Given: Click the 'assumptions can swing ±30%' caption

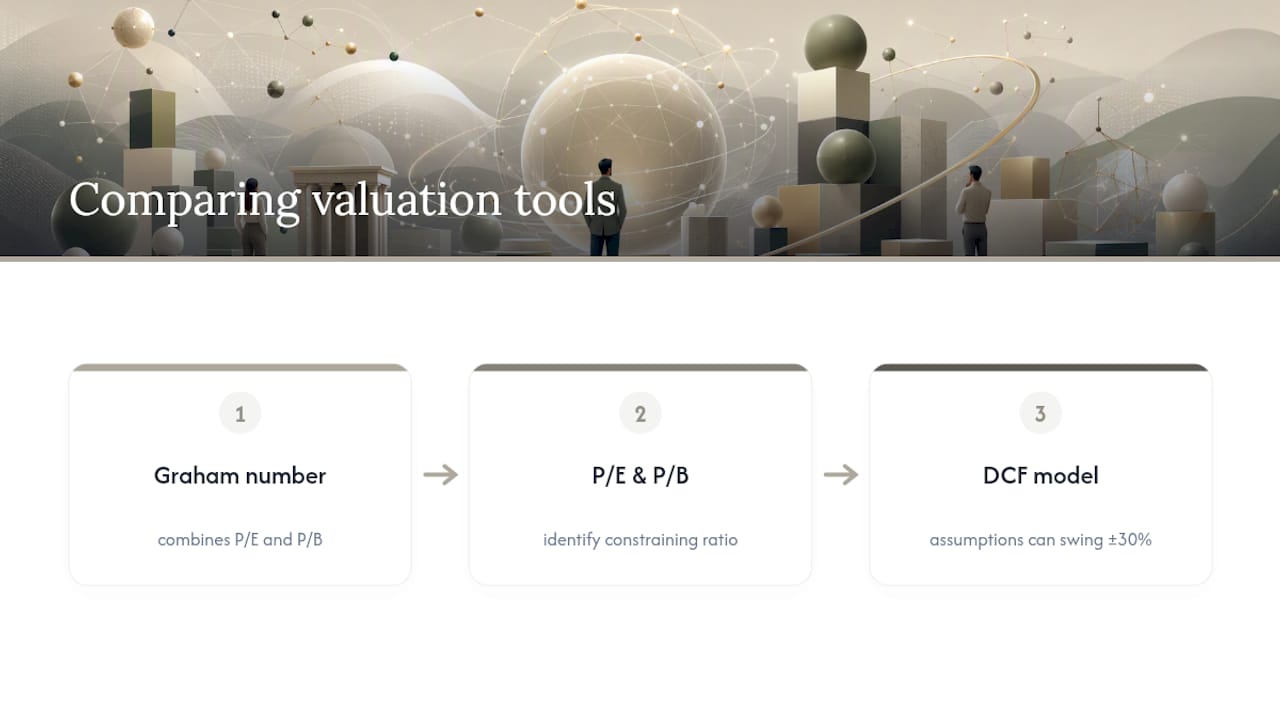Looking at the screenshot, I should 1040,540.
